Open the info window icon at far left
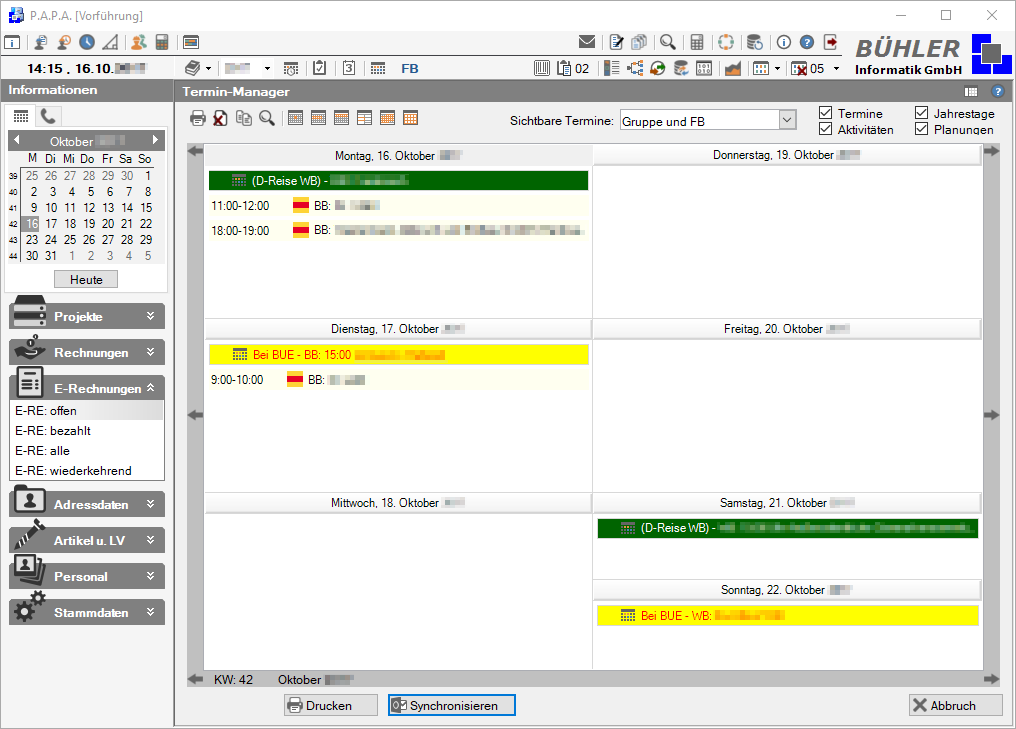 tap(12, 42)
